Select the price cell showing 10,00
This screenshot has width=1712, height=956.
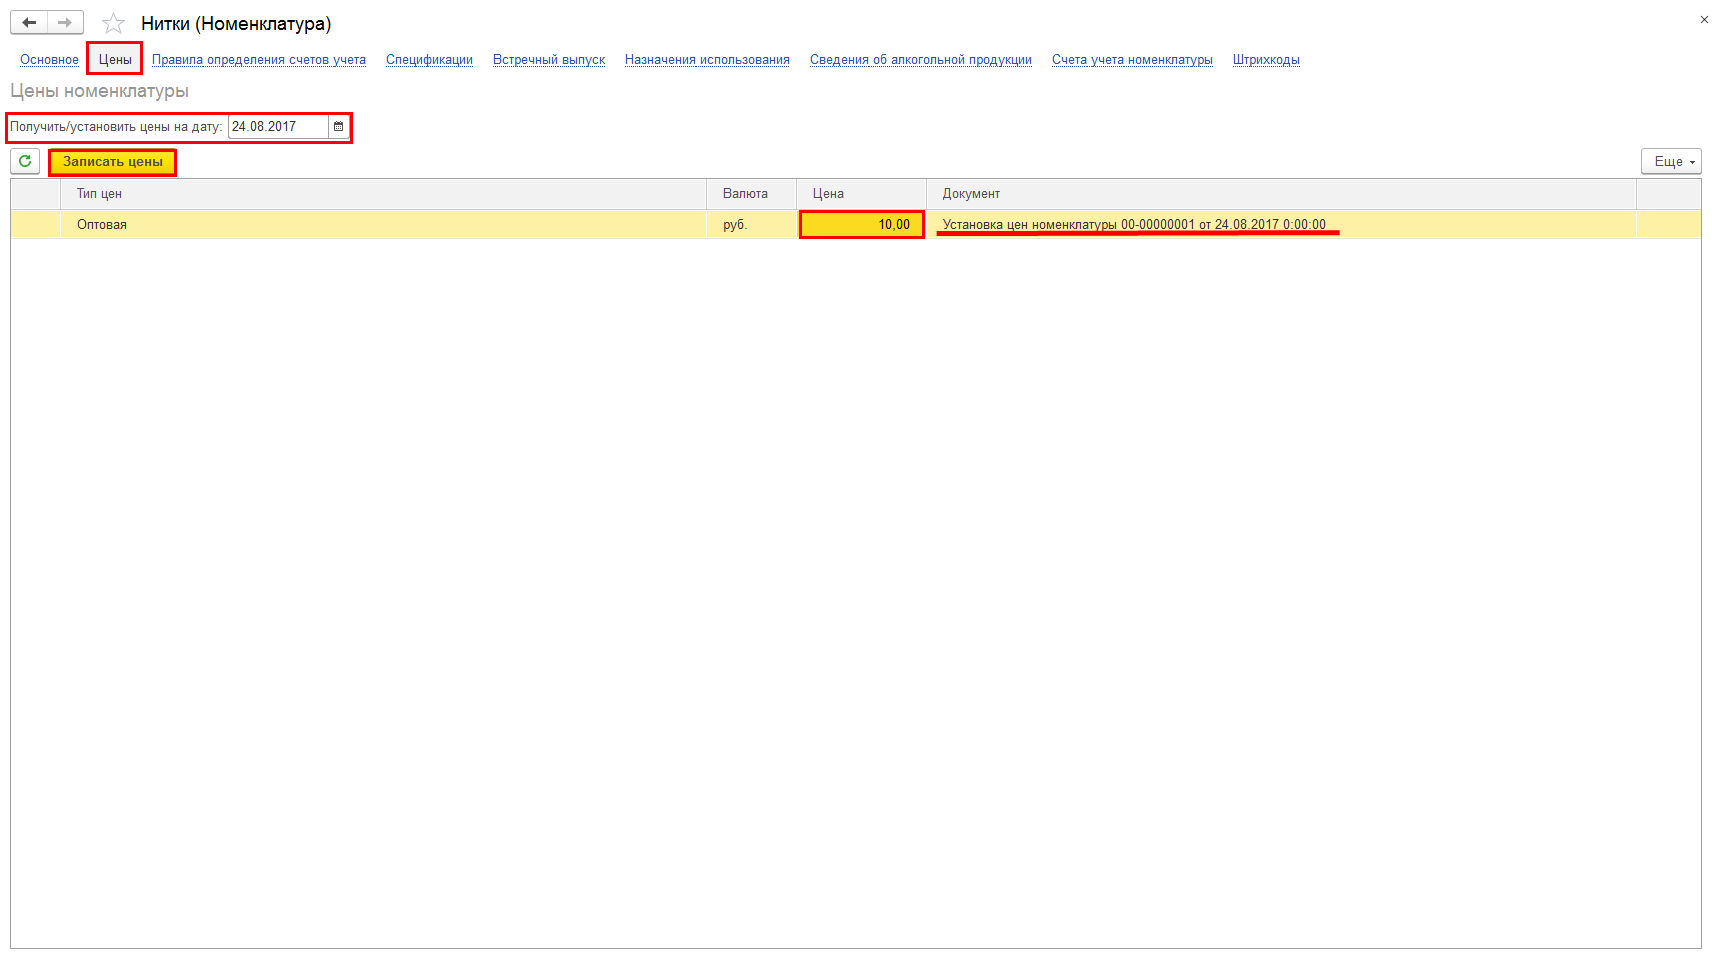861,225
